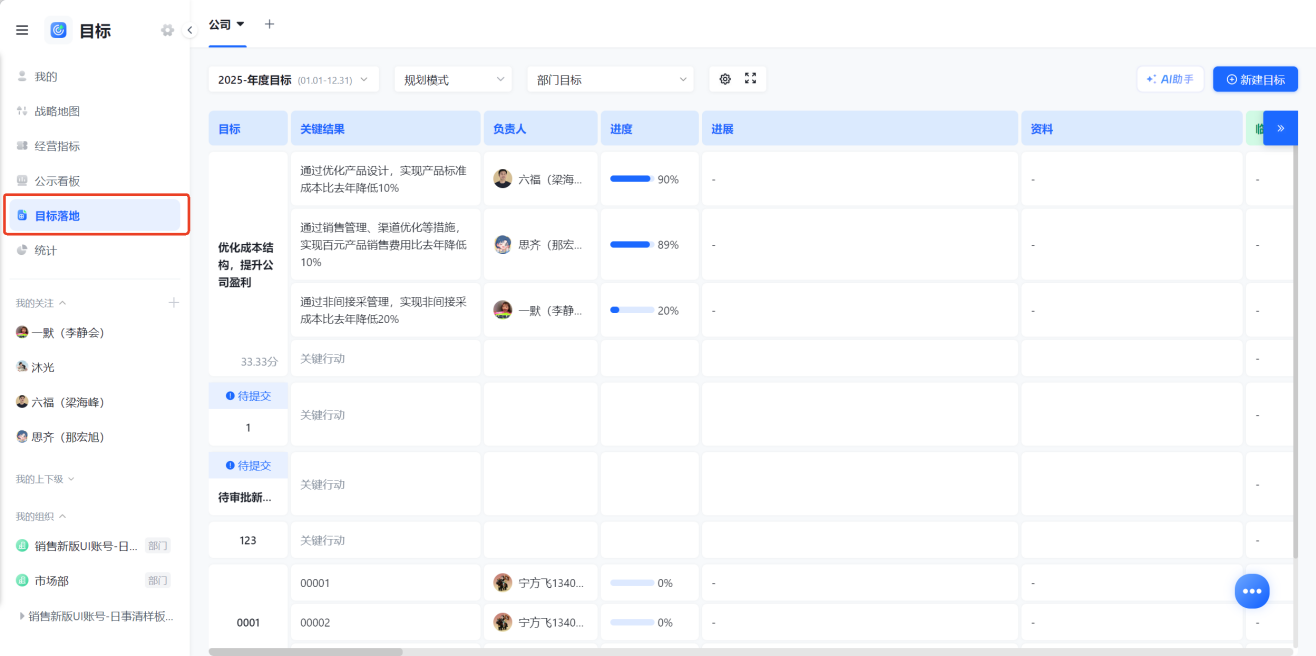Image resolution: width=1316 pixels, height=656 pixels.
Task: Click 进度 column header
Action: 650,128
